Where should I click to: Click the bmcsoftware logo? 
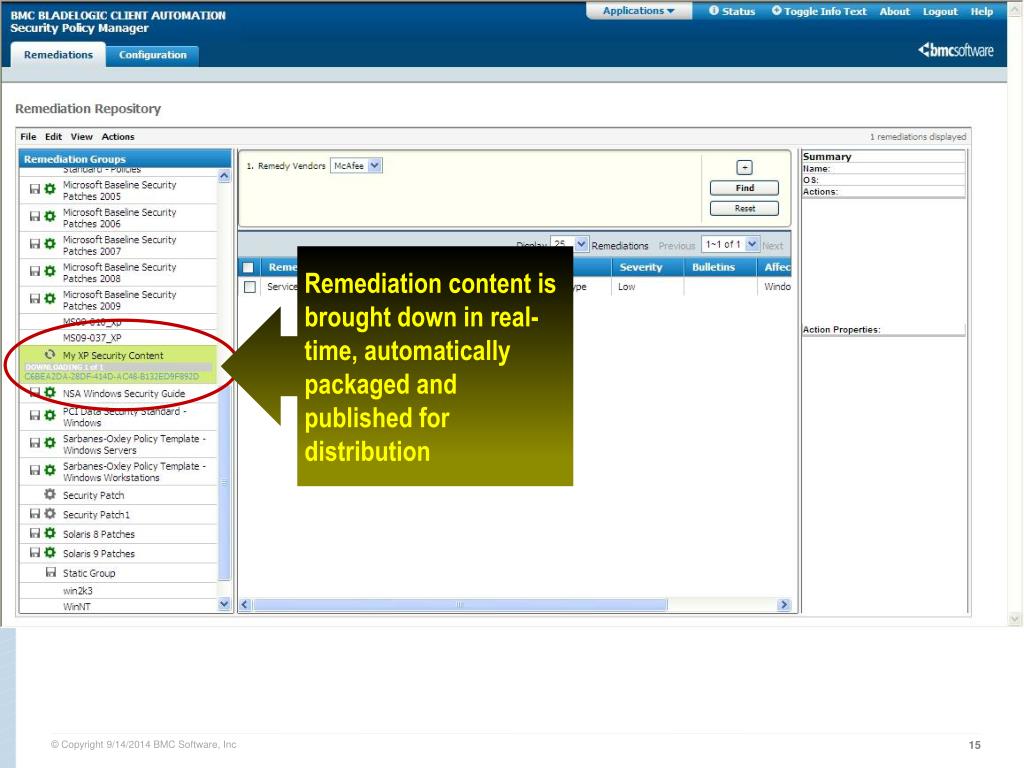coord(956,50)
